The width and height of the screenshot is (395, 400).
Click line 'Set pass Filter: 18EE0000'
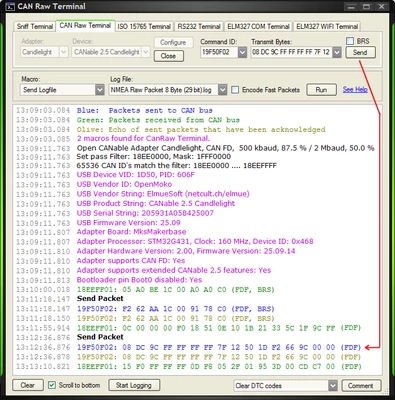(x=154, y=157)
